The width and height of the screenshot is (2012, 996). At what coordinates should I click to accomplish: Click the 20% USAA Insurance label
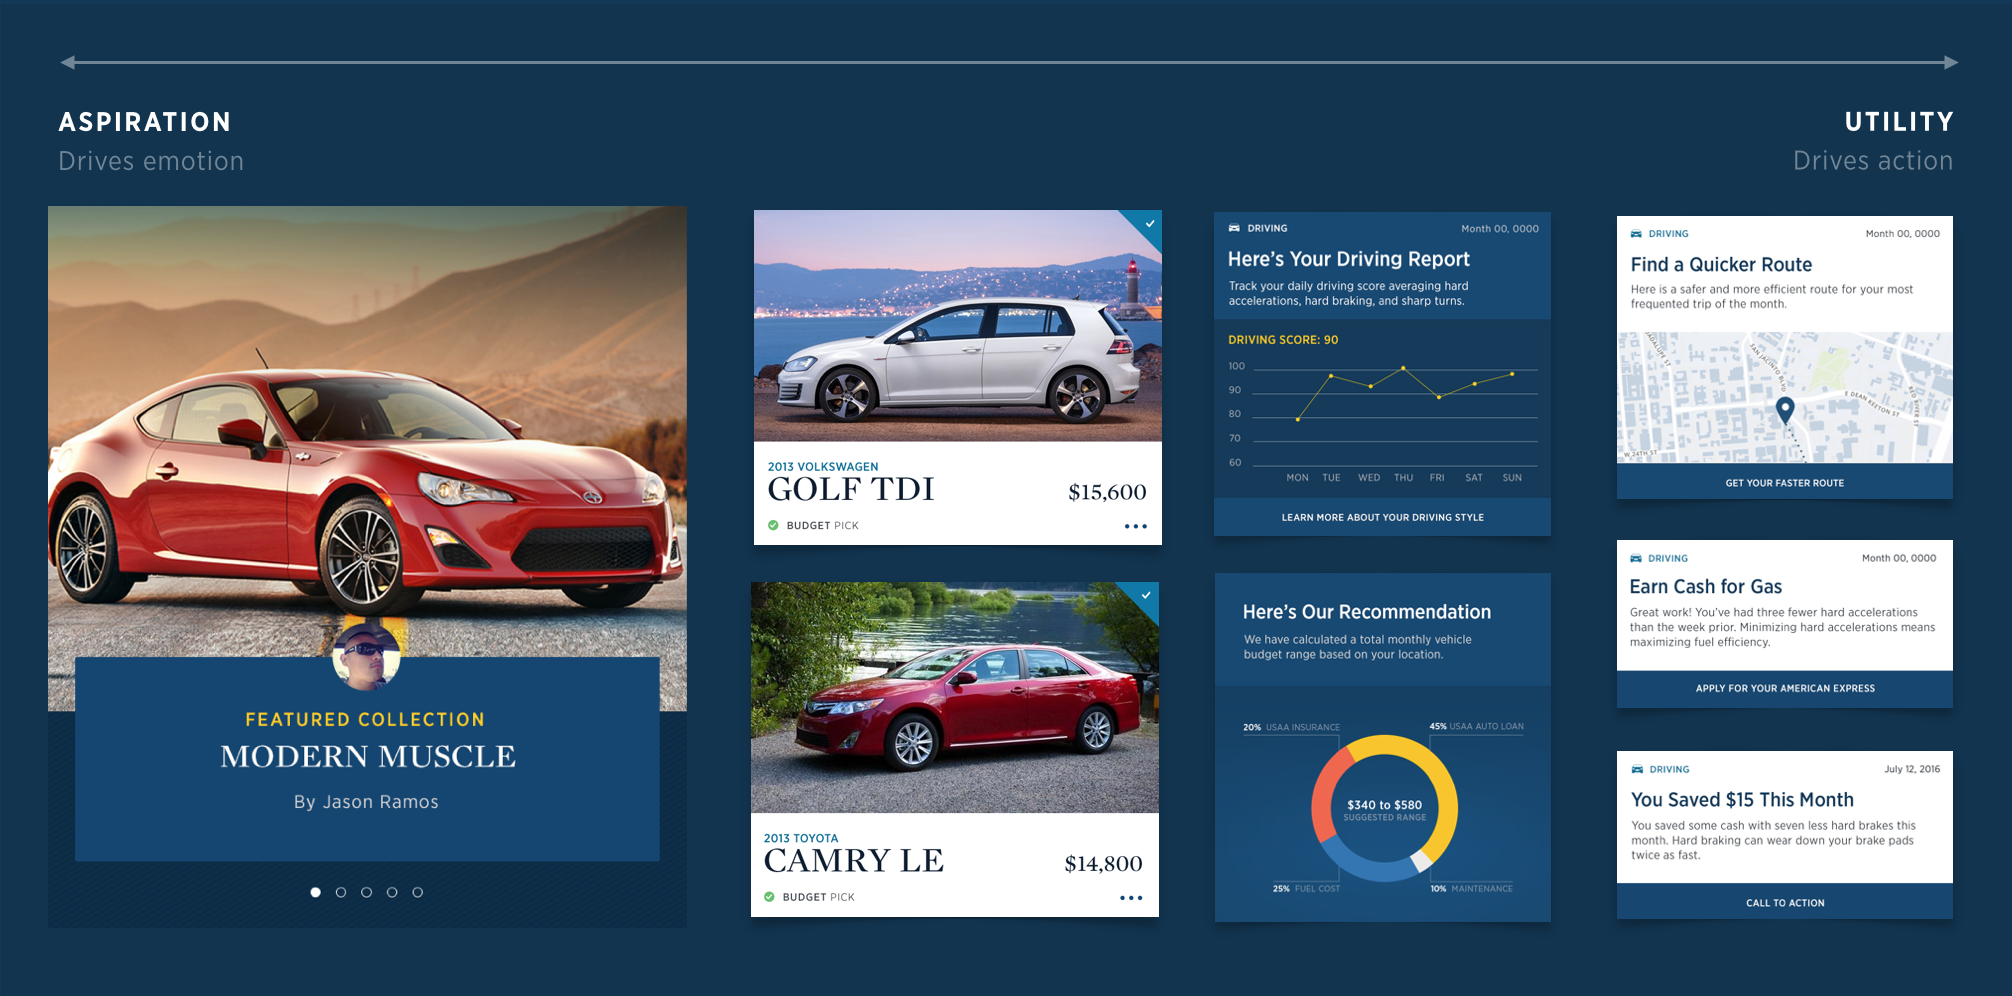coord(1291,727)
